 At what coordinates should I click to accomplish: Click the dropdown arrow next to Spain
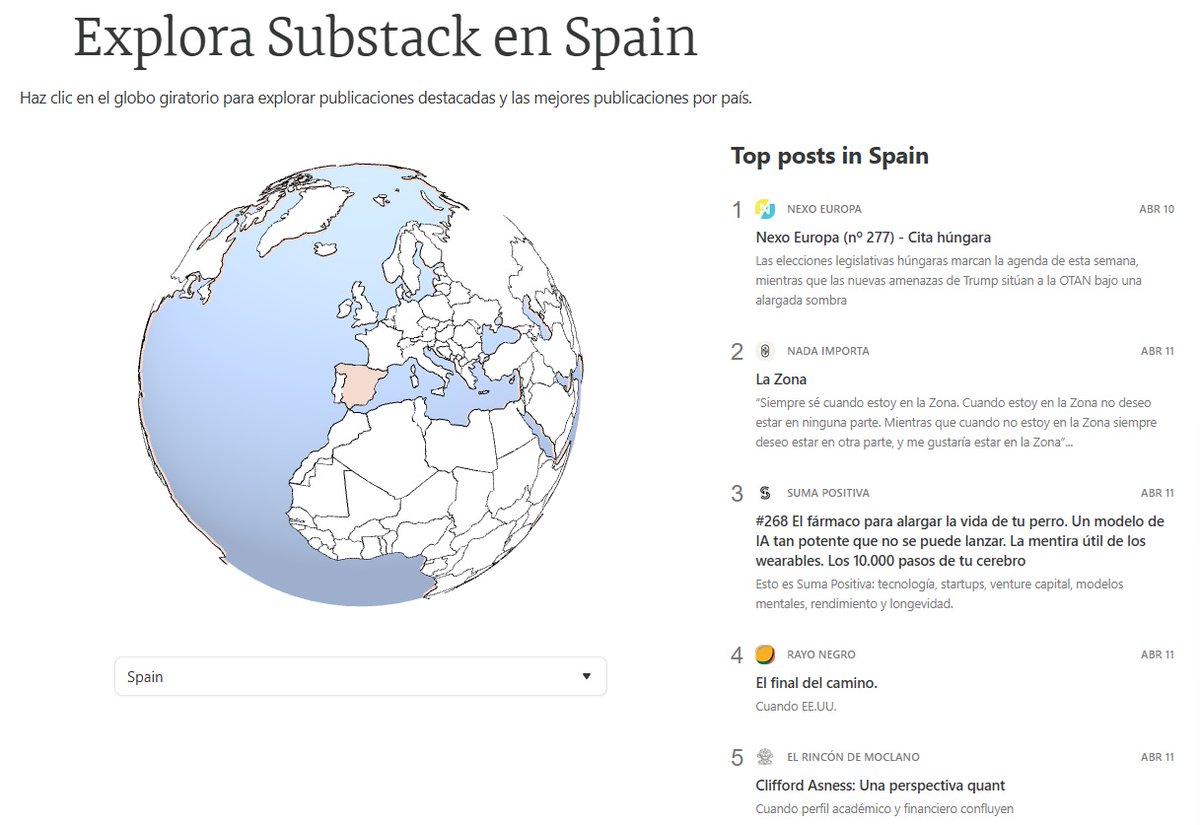click(x=586, y=676)
